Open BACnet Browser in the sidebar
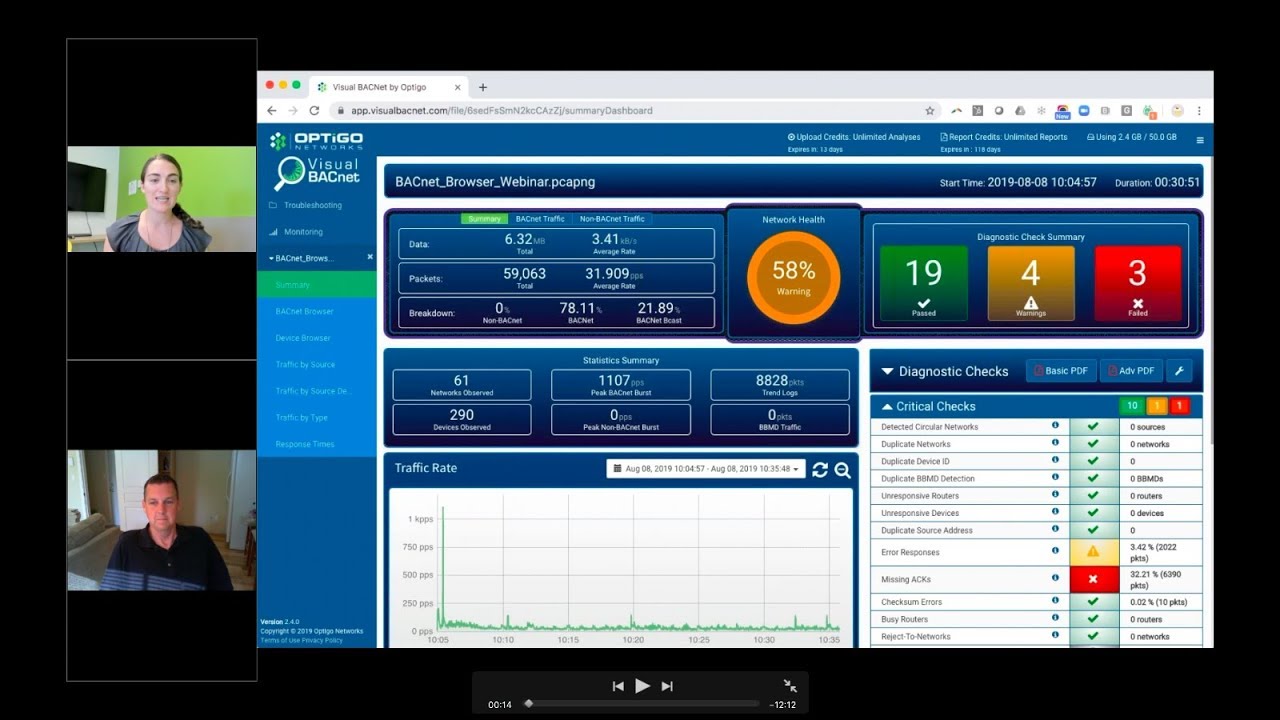 point(305,312)
